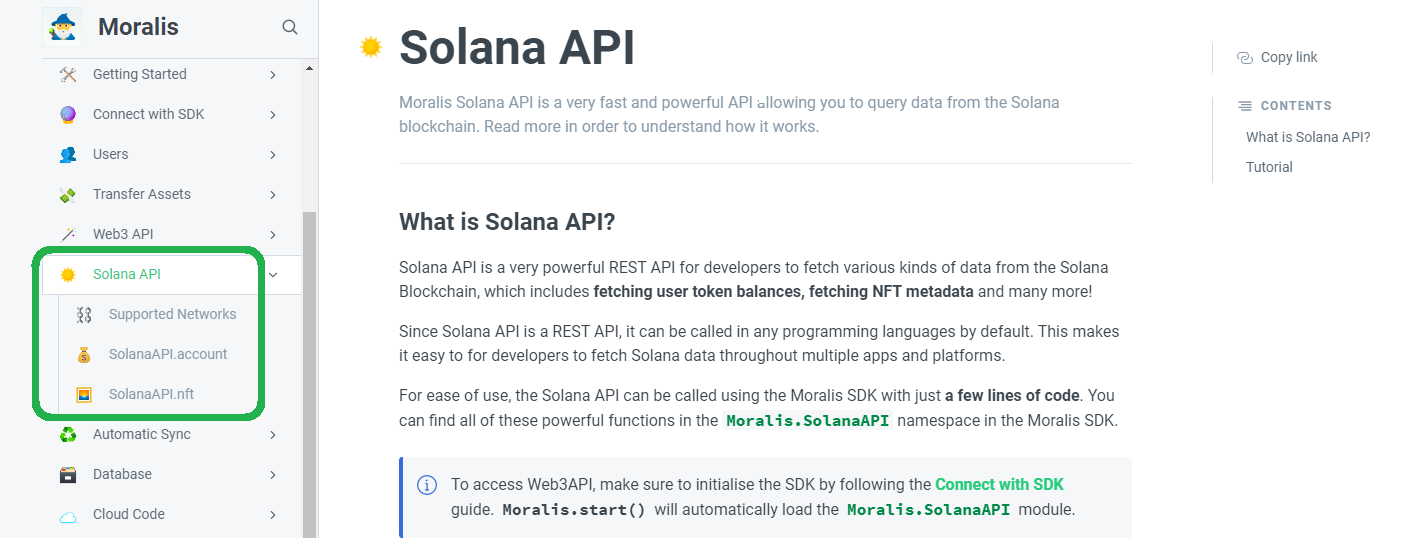Click the Solana API page title
Viewport: 1412px width, 538px height.
(517, 47)
